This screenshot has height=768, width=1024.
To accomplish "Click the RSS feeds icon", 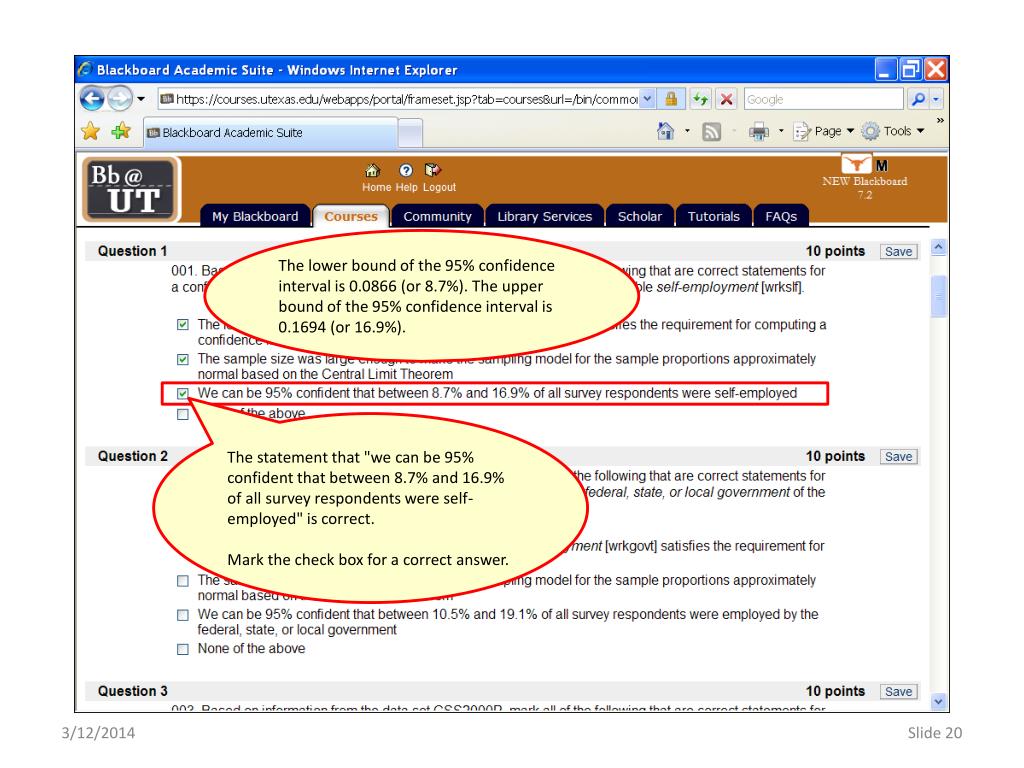I will click(x=711, y=132).
